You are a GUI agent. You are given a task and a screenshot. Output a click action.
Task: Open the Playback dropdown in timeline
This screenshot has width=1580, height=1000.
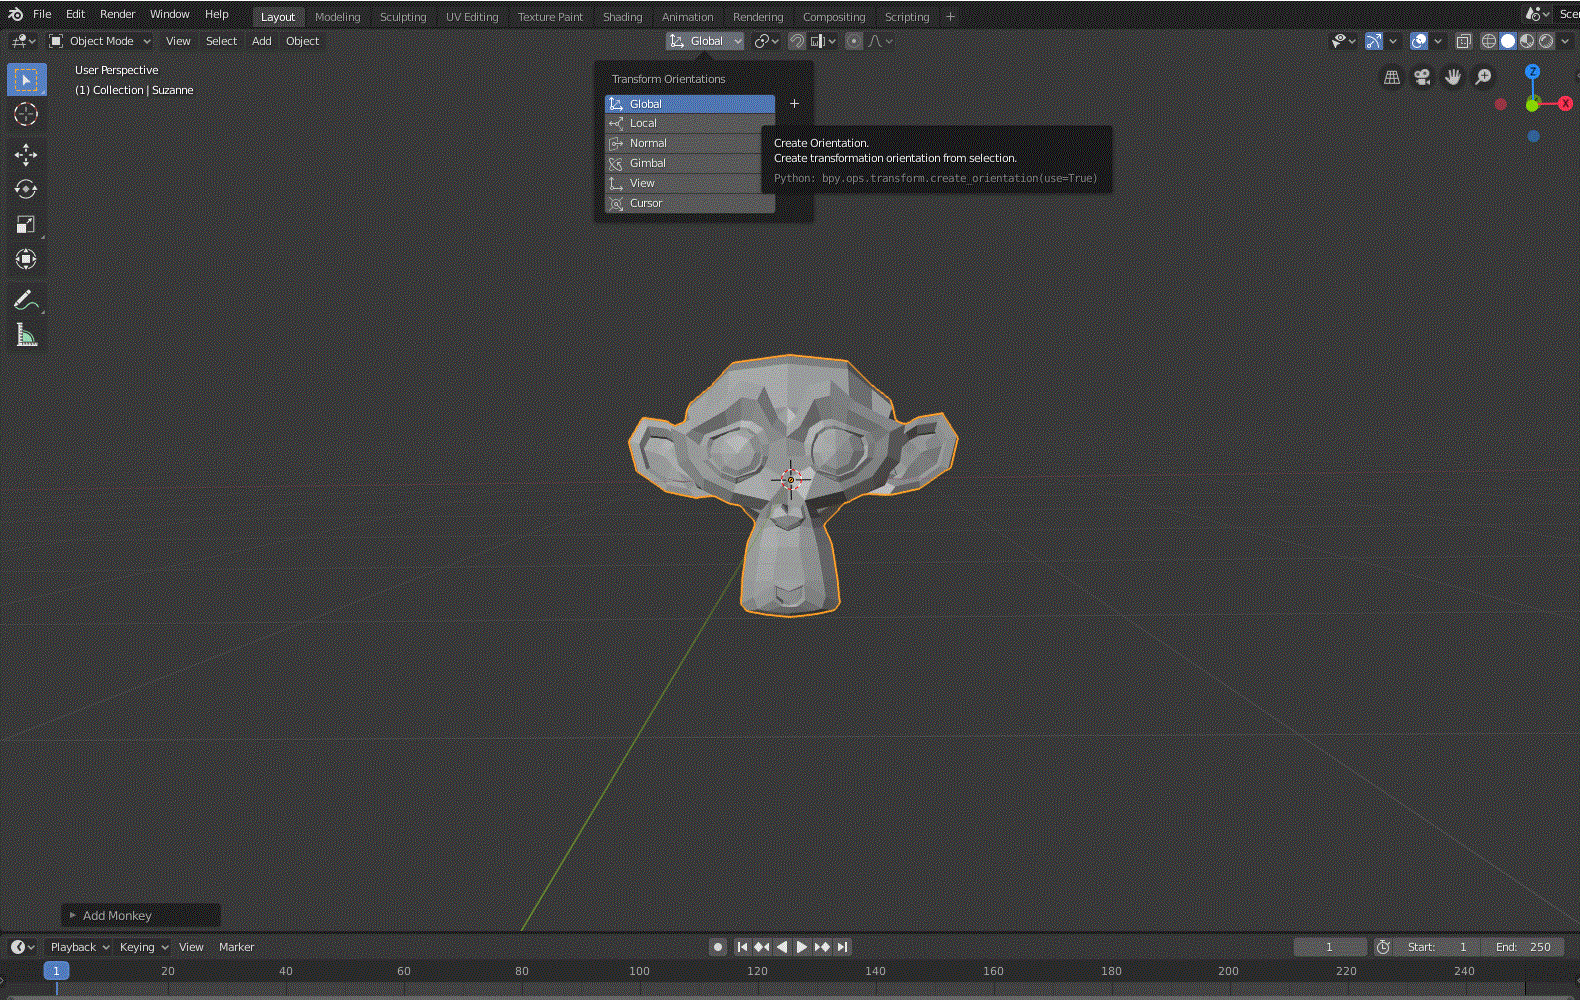click(80, 947)
